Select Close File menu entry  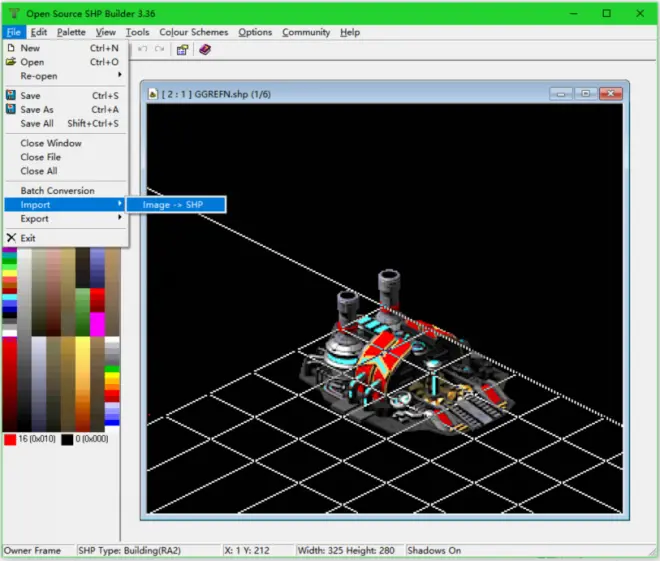coord(66,157)
